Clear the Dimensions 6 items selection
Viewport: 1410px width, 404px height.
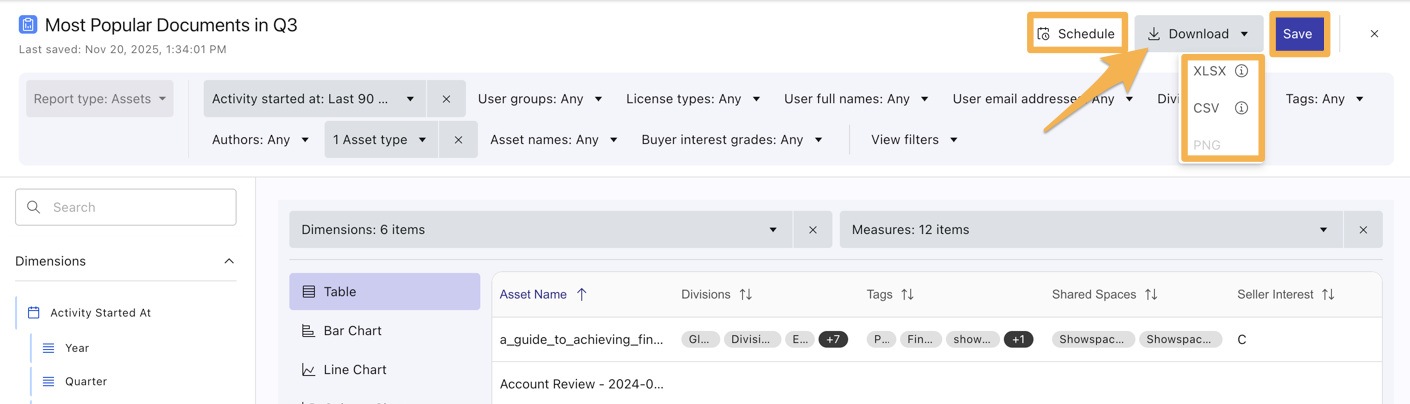812,230
